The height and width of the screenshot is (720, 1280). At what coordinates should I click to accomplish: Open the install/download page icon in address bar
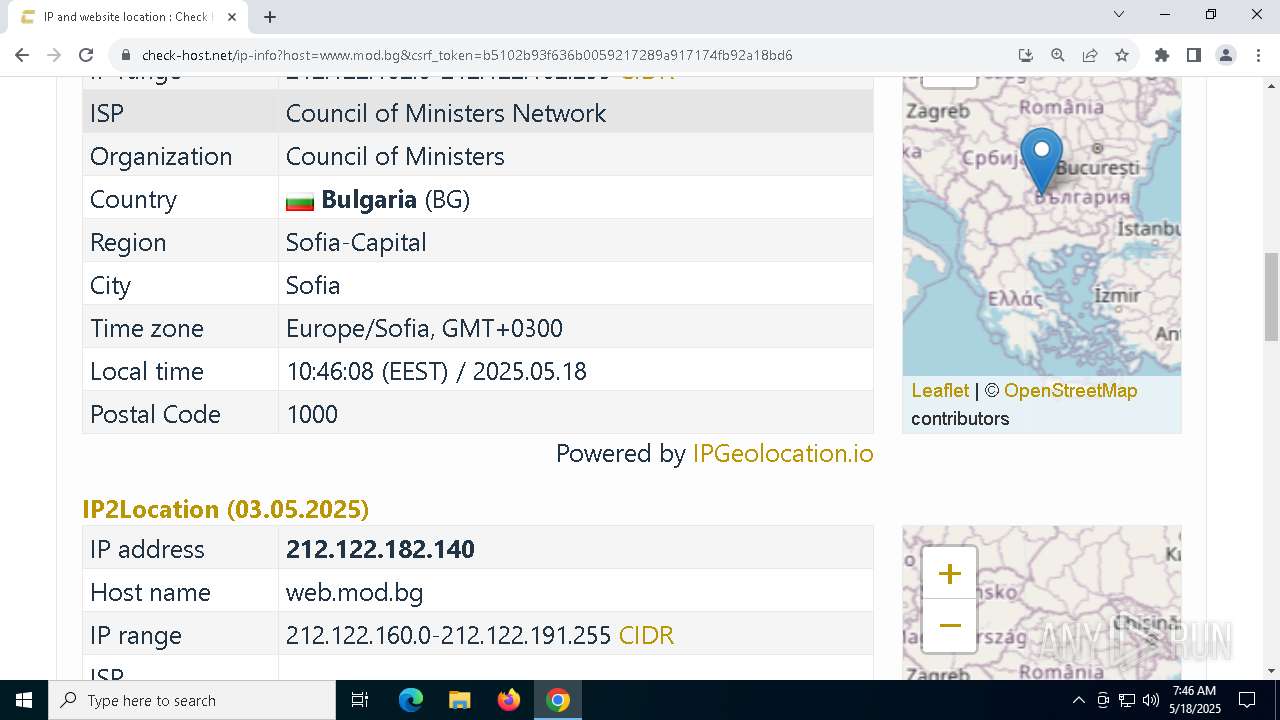pyautogui.click(x=1025, y=55)
